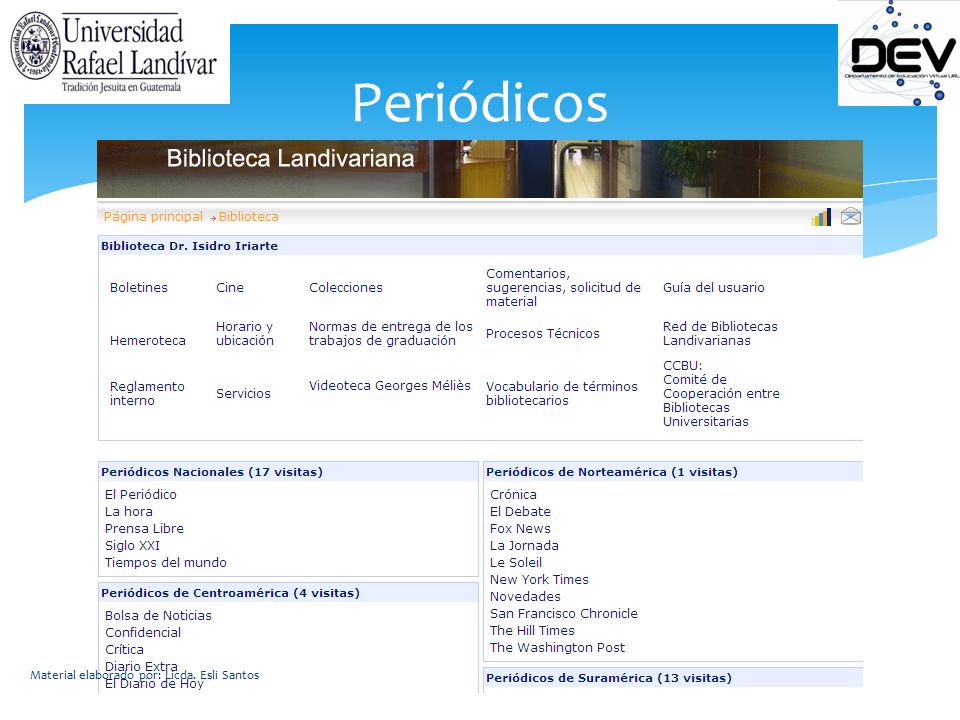This screenshot has height=720, width=960.
Task: Click the Periódicos de Norteamérica header
Action: pos(612,472)
